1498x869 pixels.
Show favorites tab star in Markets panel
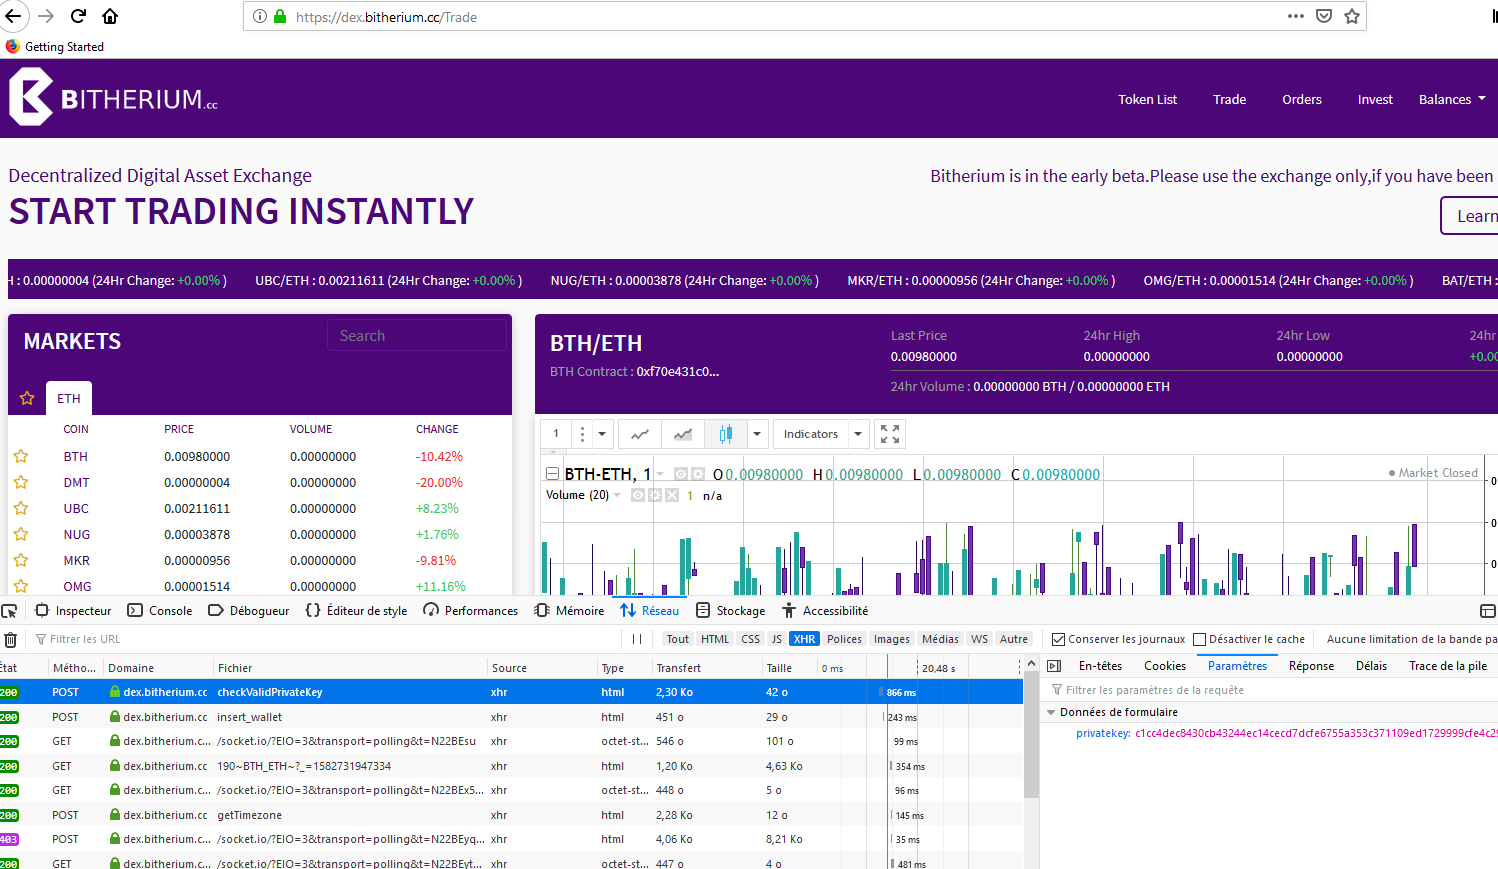coord(27,398)
